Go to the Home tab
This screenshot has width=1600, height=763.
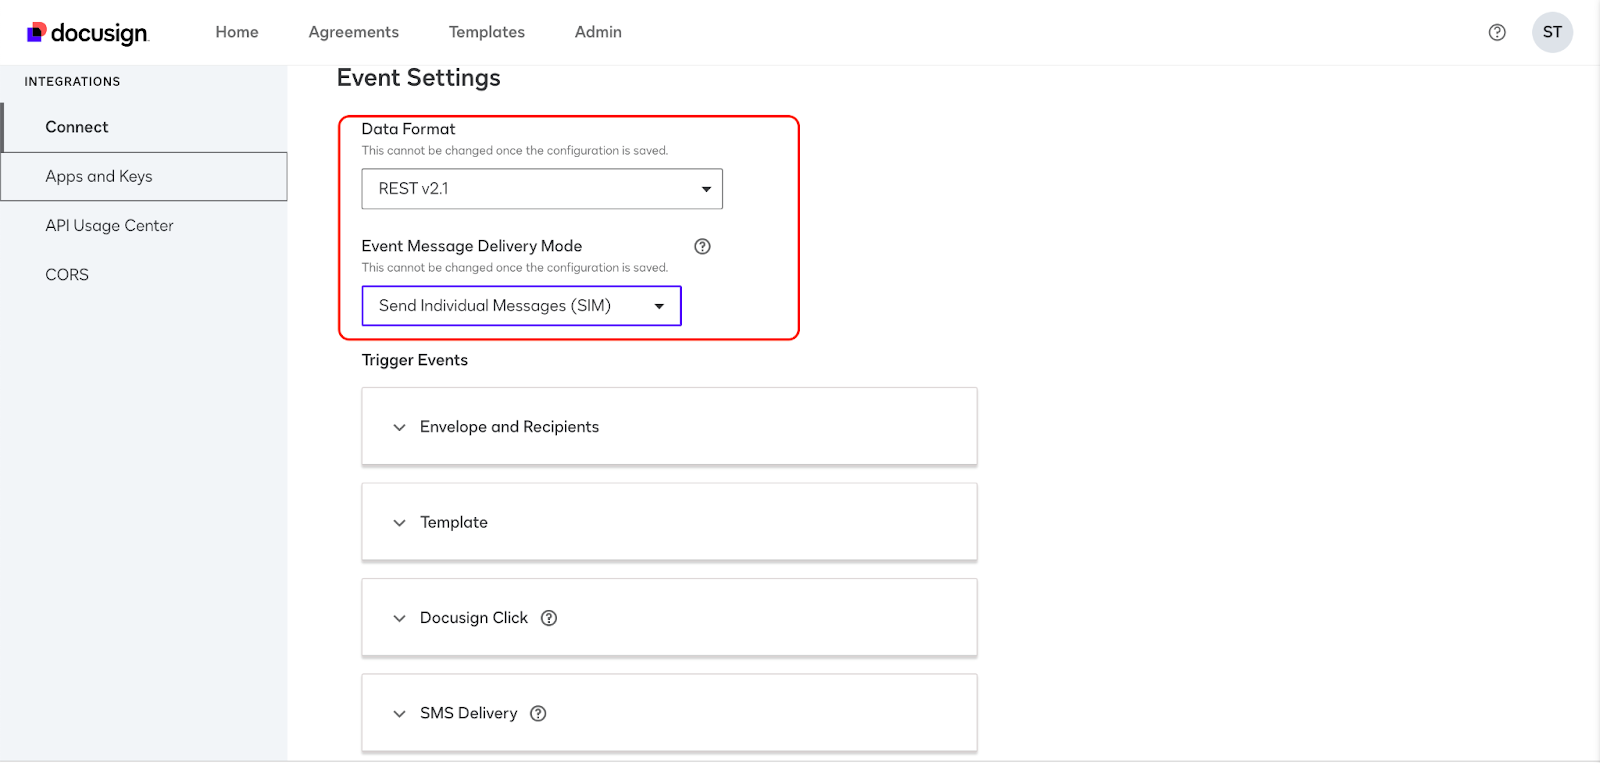pos(237,32)
